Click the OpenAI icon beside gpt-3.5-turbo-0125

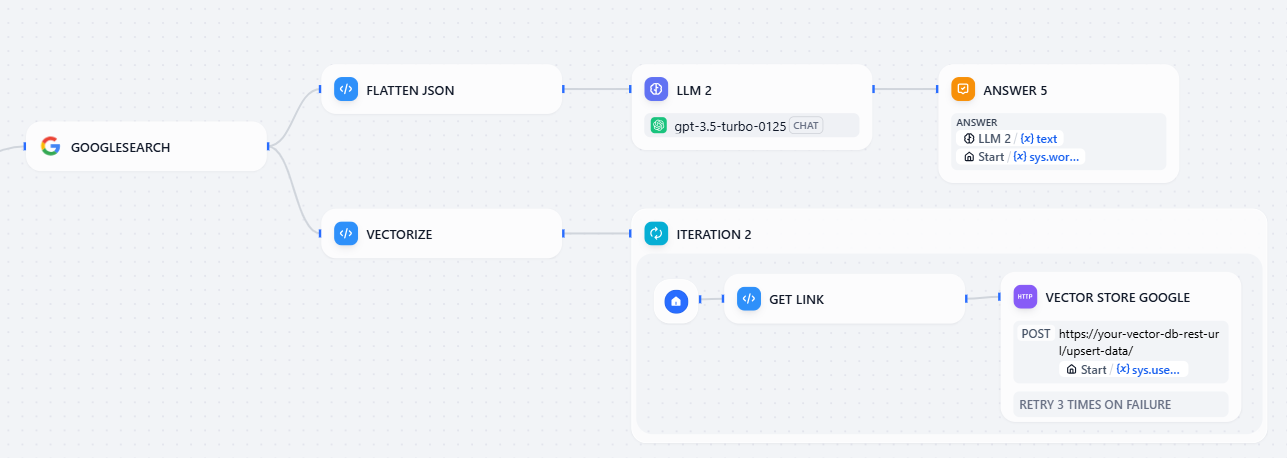(x=659, y=125)
